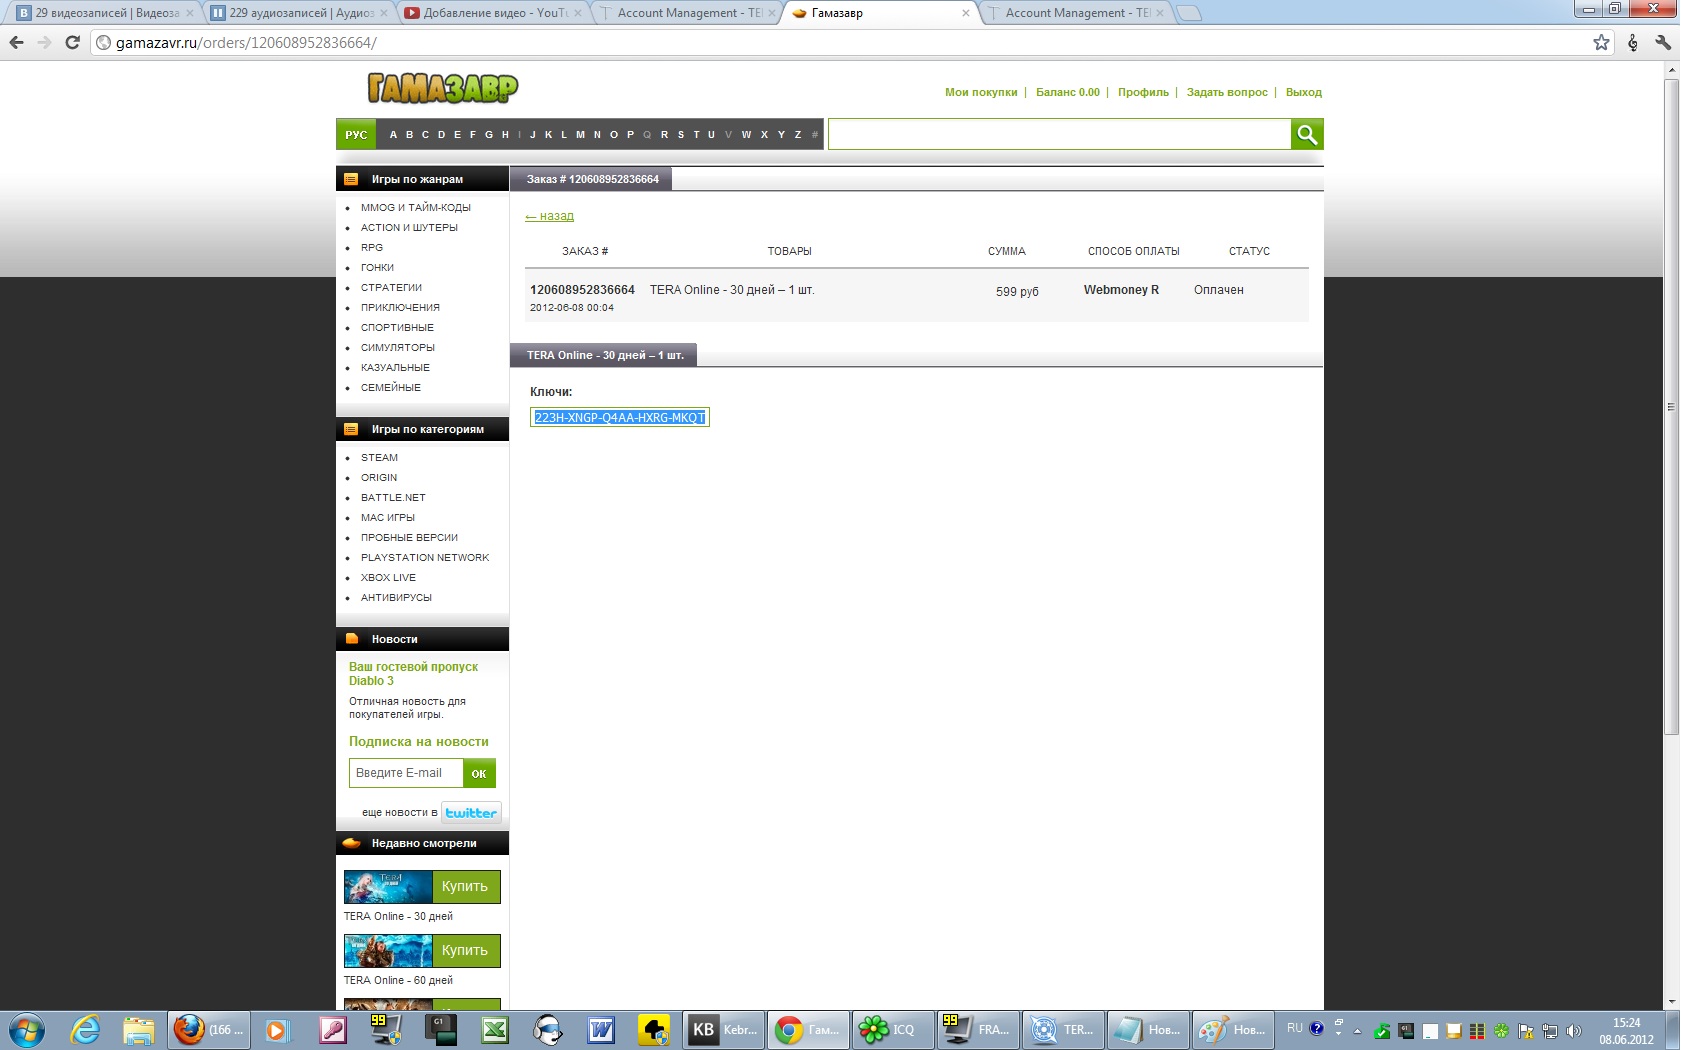Reload the page with refresh icon
The image size is (1682, 1050).
pyautogui.click(x=72, y=42)
